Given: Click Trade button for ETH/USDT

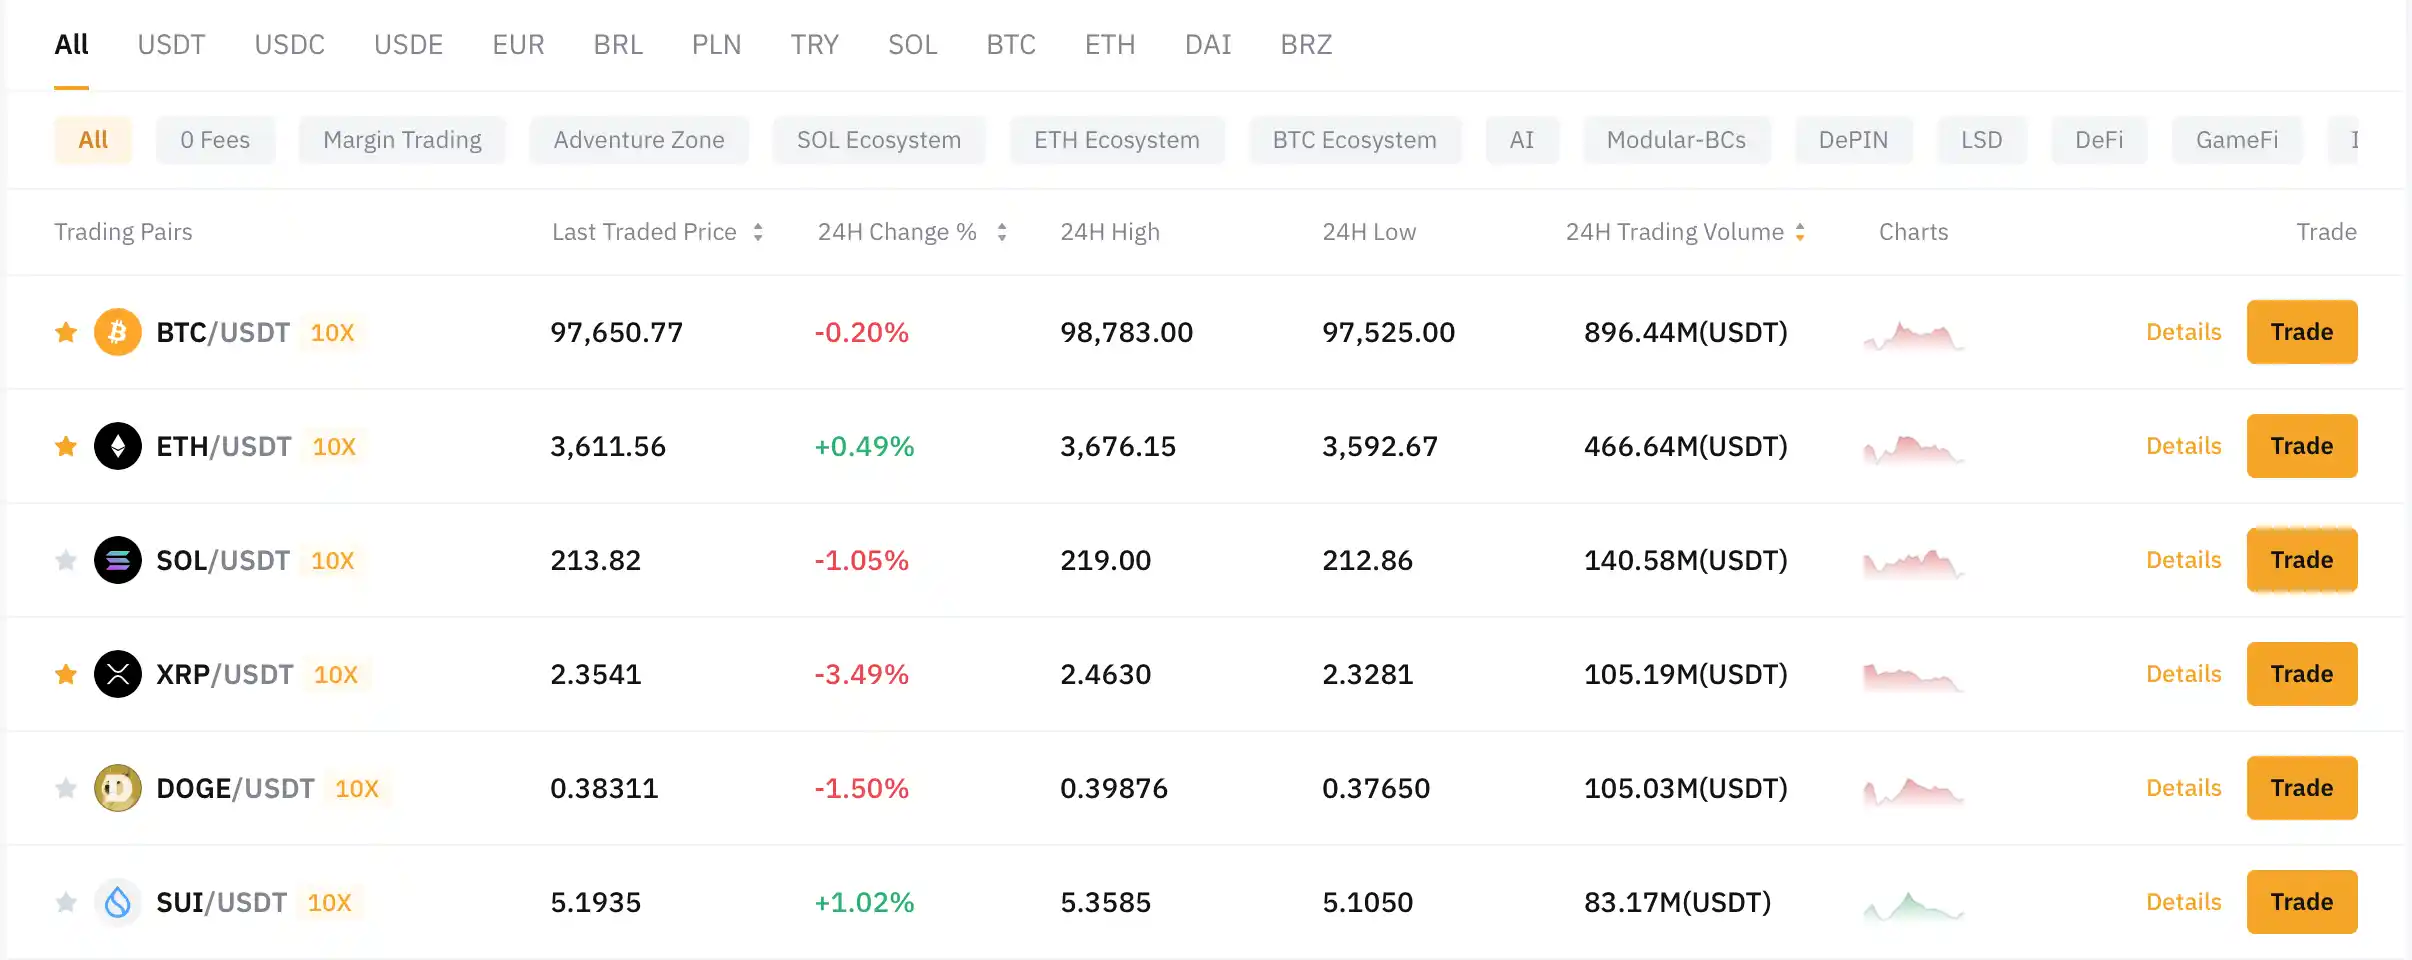Looking at the screenshot, I should pyautogui.click(x=2302, y=446).
